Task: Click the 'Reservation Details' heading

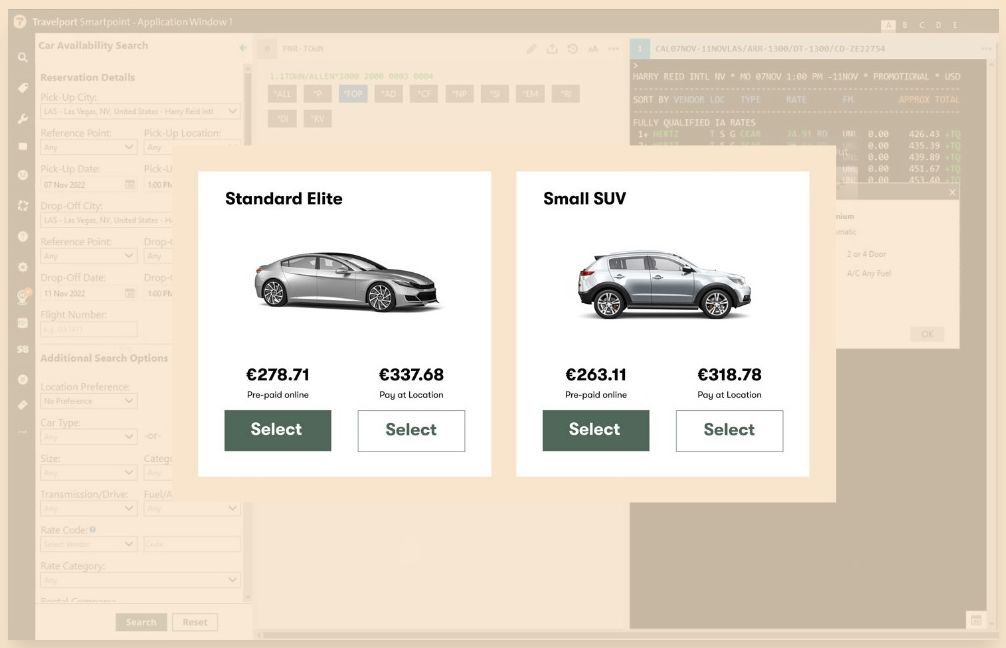Action: click(x=88, y=77)
